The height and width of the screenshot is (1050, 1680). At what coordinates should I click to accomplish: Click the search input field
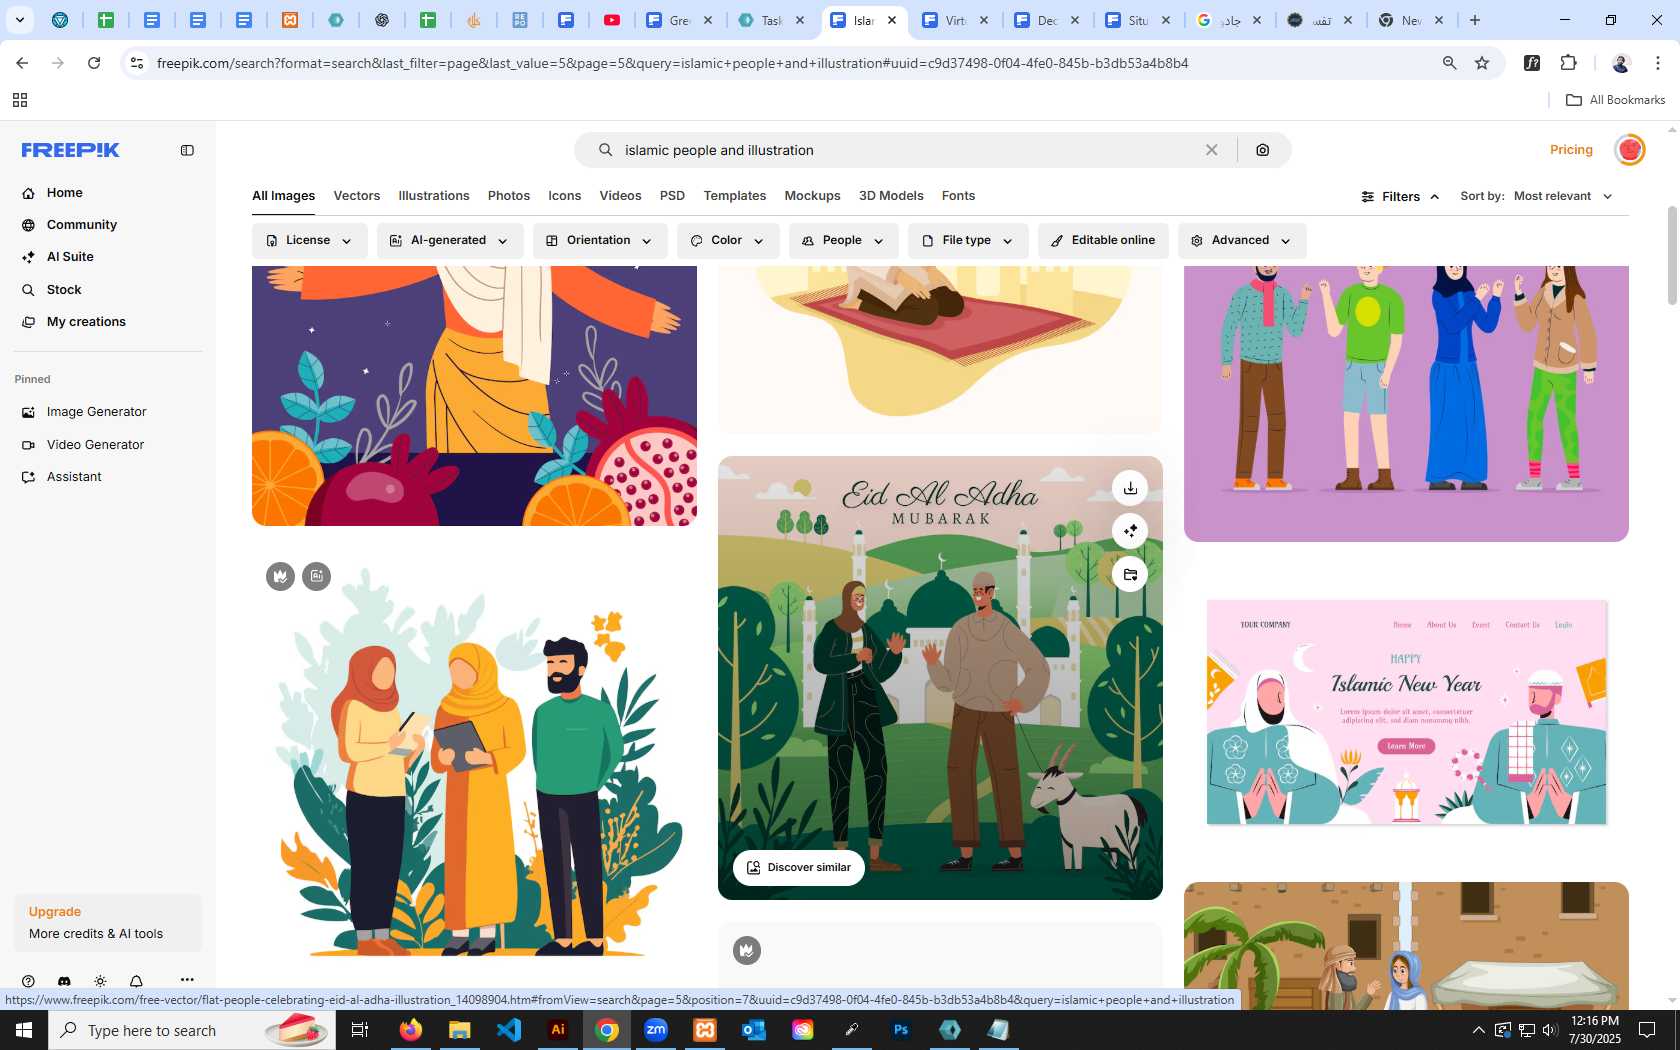click(x=905, y=150)
